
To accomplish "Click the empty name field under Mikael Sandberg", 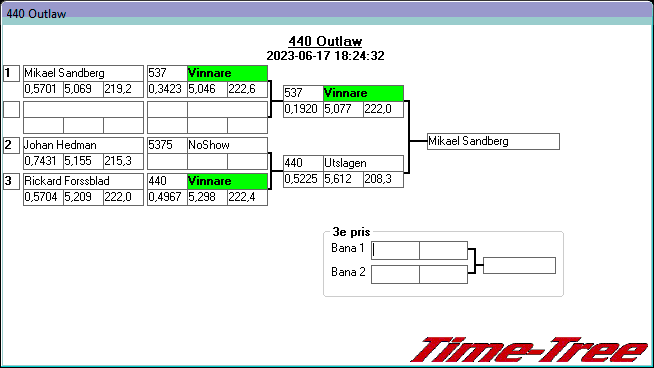I will [83, 109].
